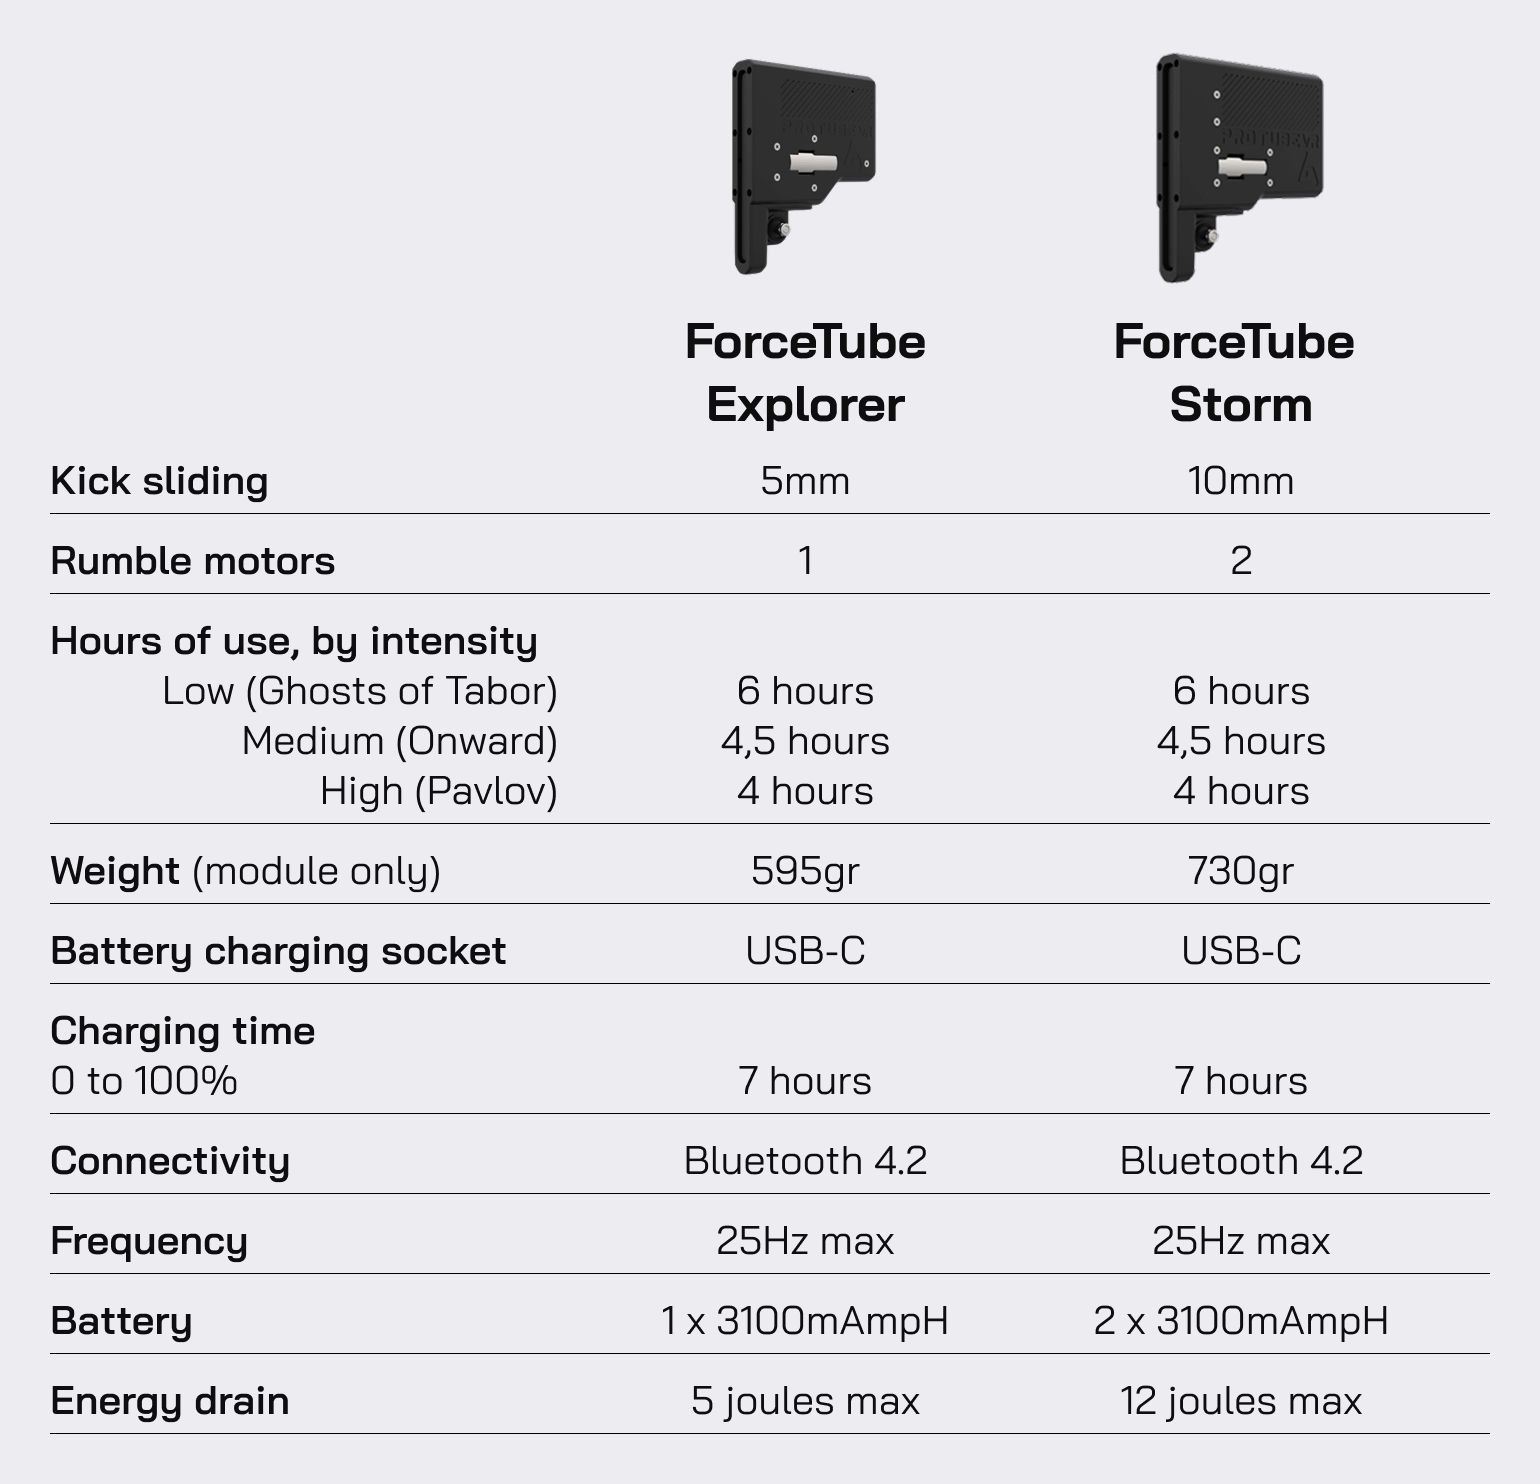Click the 12 joules max value
1540x1484 pixels.
(x=1241, y=1401)
